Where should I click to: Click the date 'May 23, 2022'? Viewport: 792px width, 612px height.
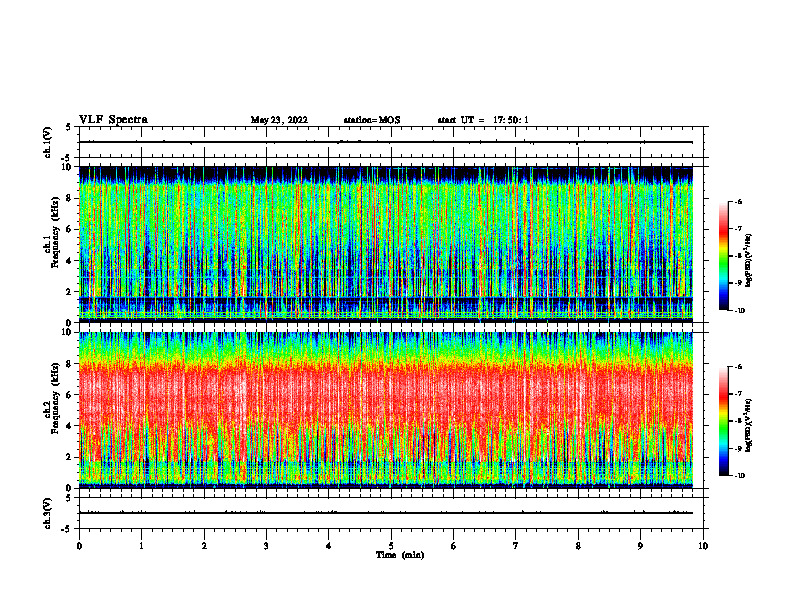[279, 120]
